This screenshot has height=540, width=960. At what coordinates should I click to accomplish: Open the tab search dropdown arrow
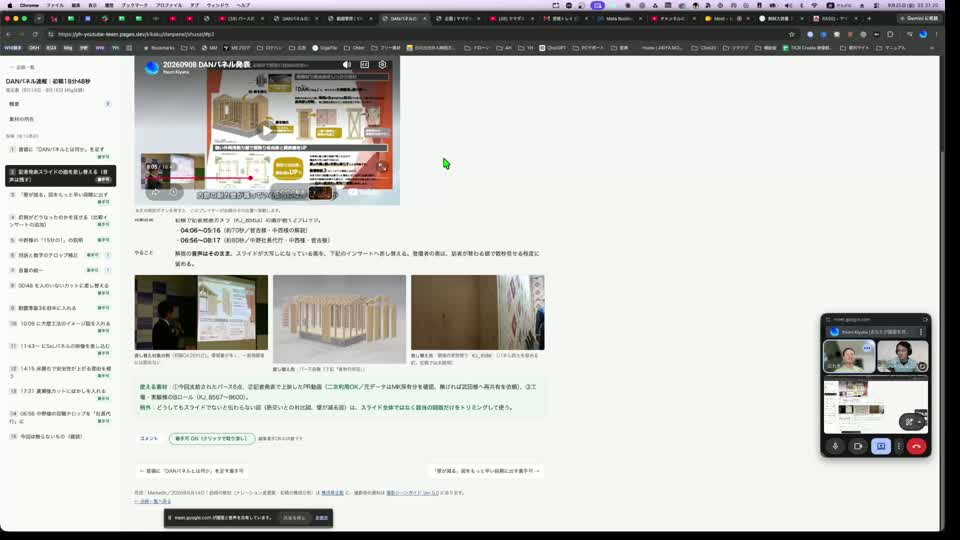39,18
